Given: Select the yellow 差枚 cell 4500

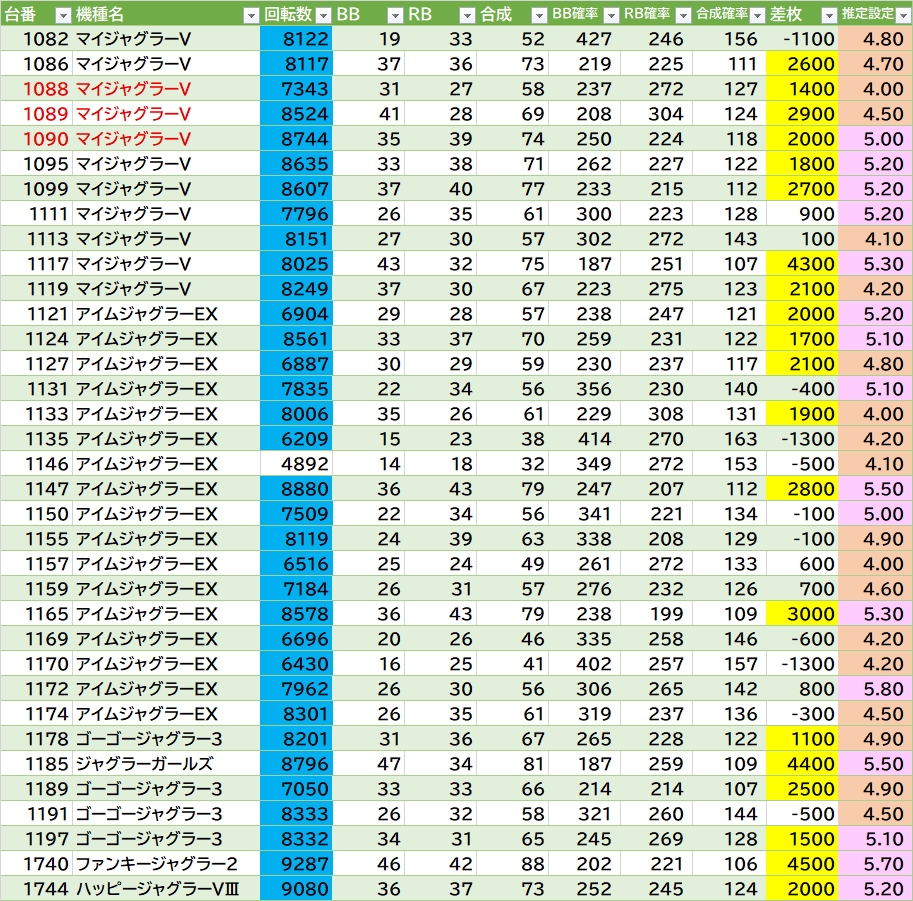Looking at the screenshot, I should (802, 864).
